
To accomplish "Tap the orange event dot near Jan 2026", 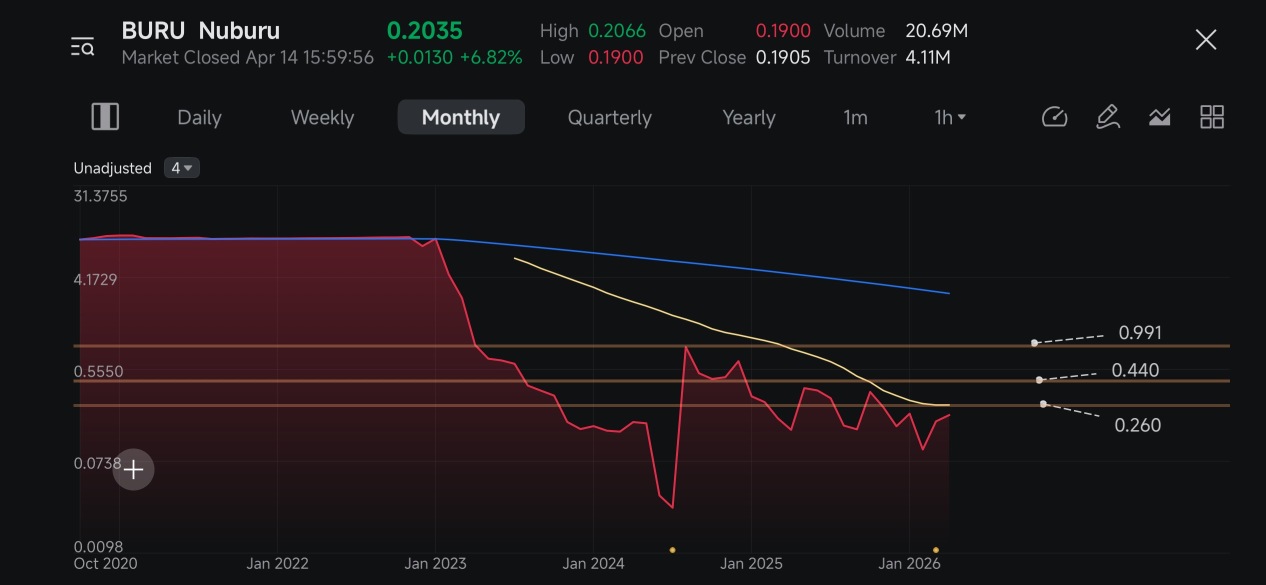I will 936,549.
